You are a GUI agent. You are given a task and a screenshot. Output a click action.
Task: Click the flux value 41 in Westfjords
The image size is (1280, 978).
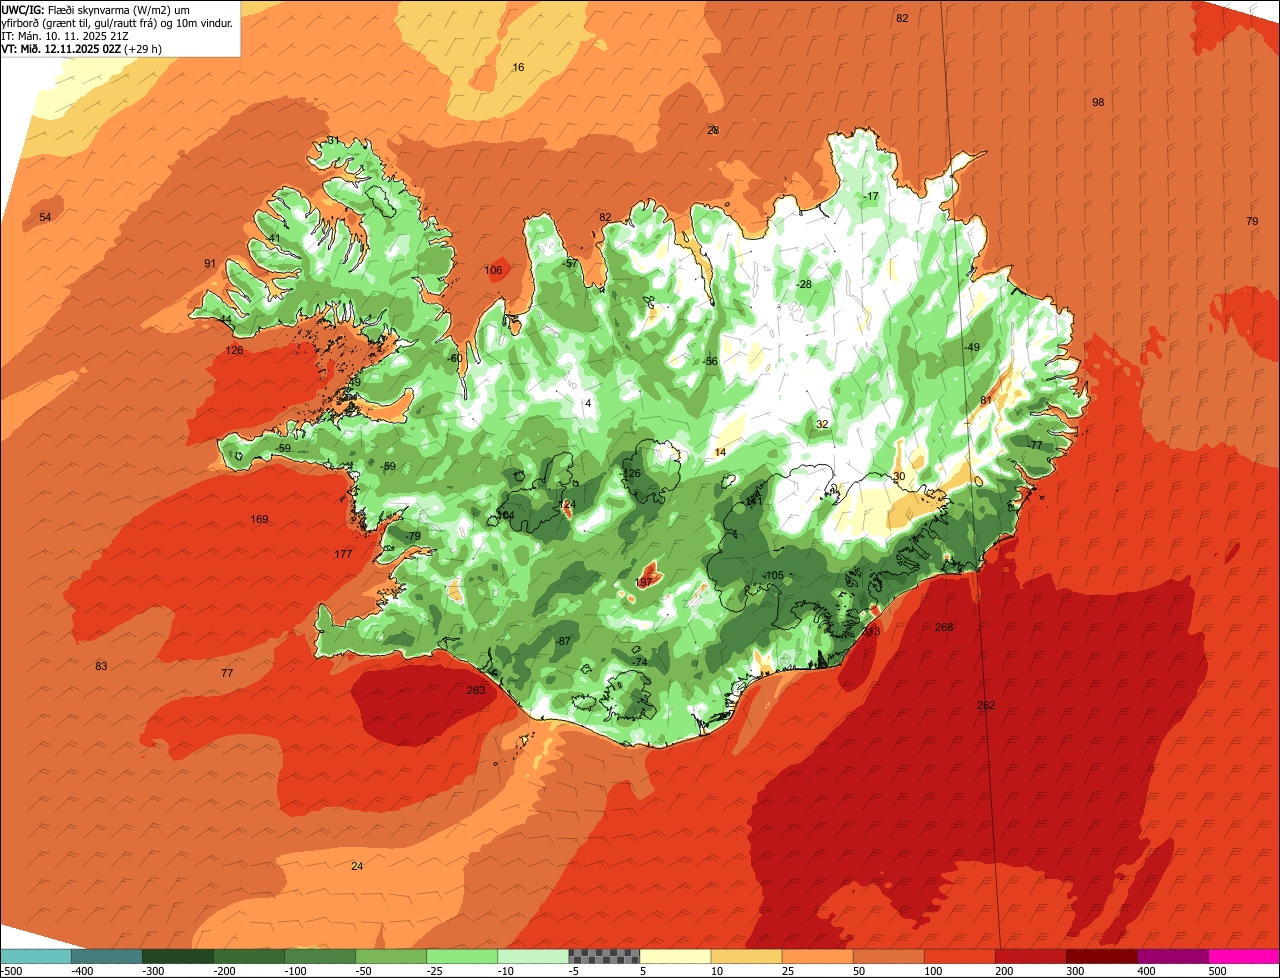(x=275, y=238)
